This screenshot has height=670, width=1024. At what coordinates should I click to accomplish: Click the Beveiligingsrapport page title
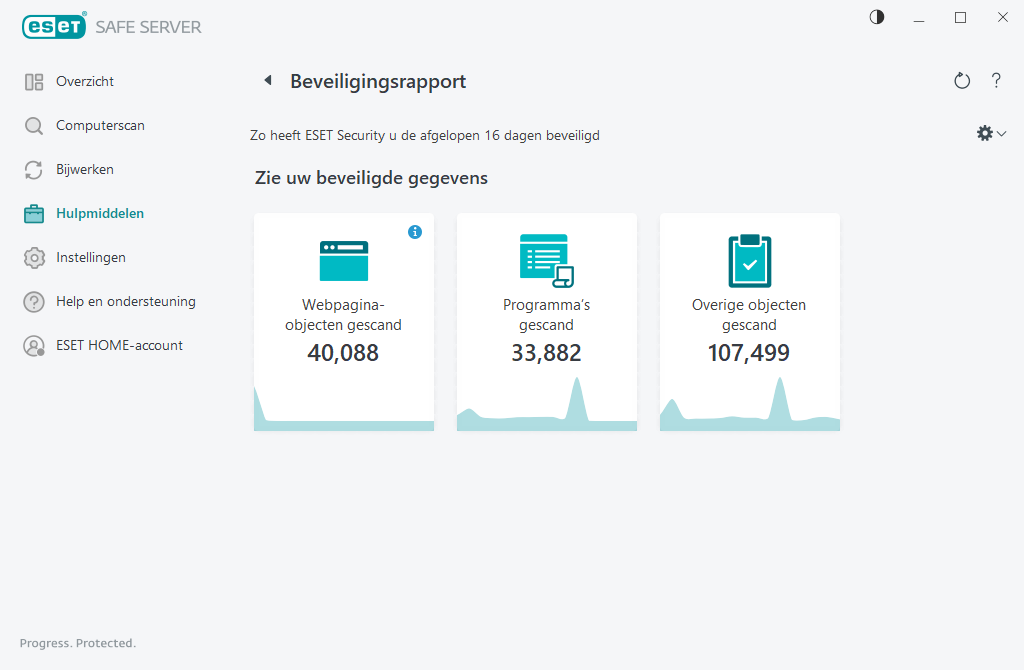[x=378, y=82]
